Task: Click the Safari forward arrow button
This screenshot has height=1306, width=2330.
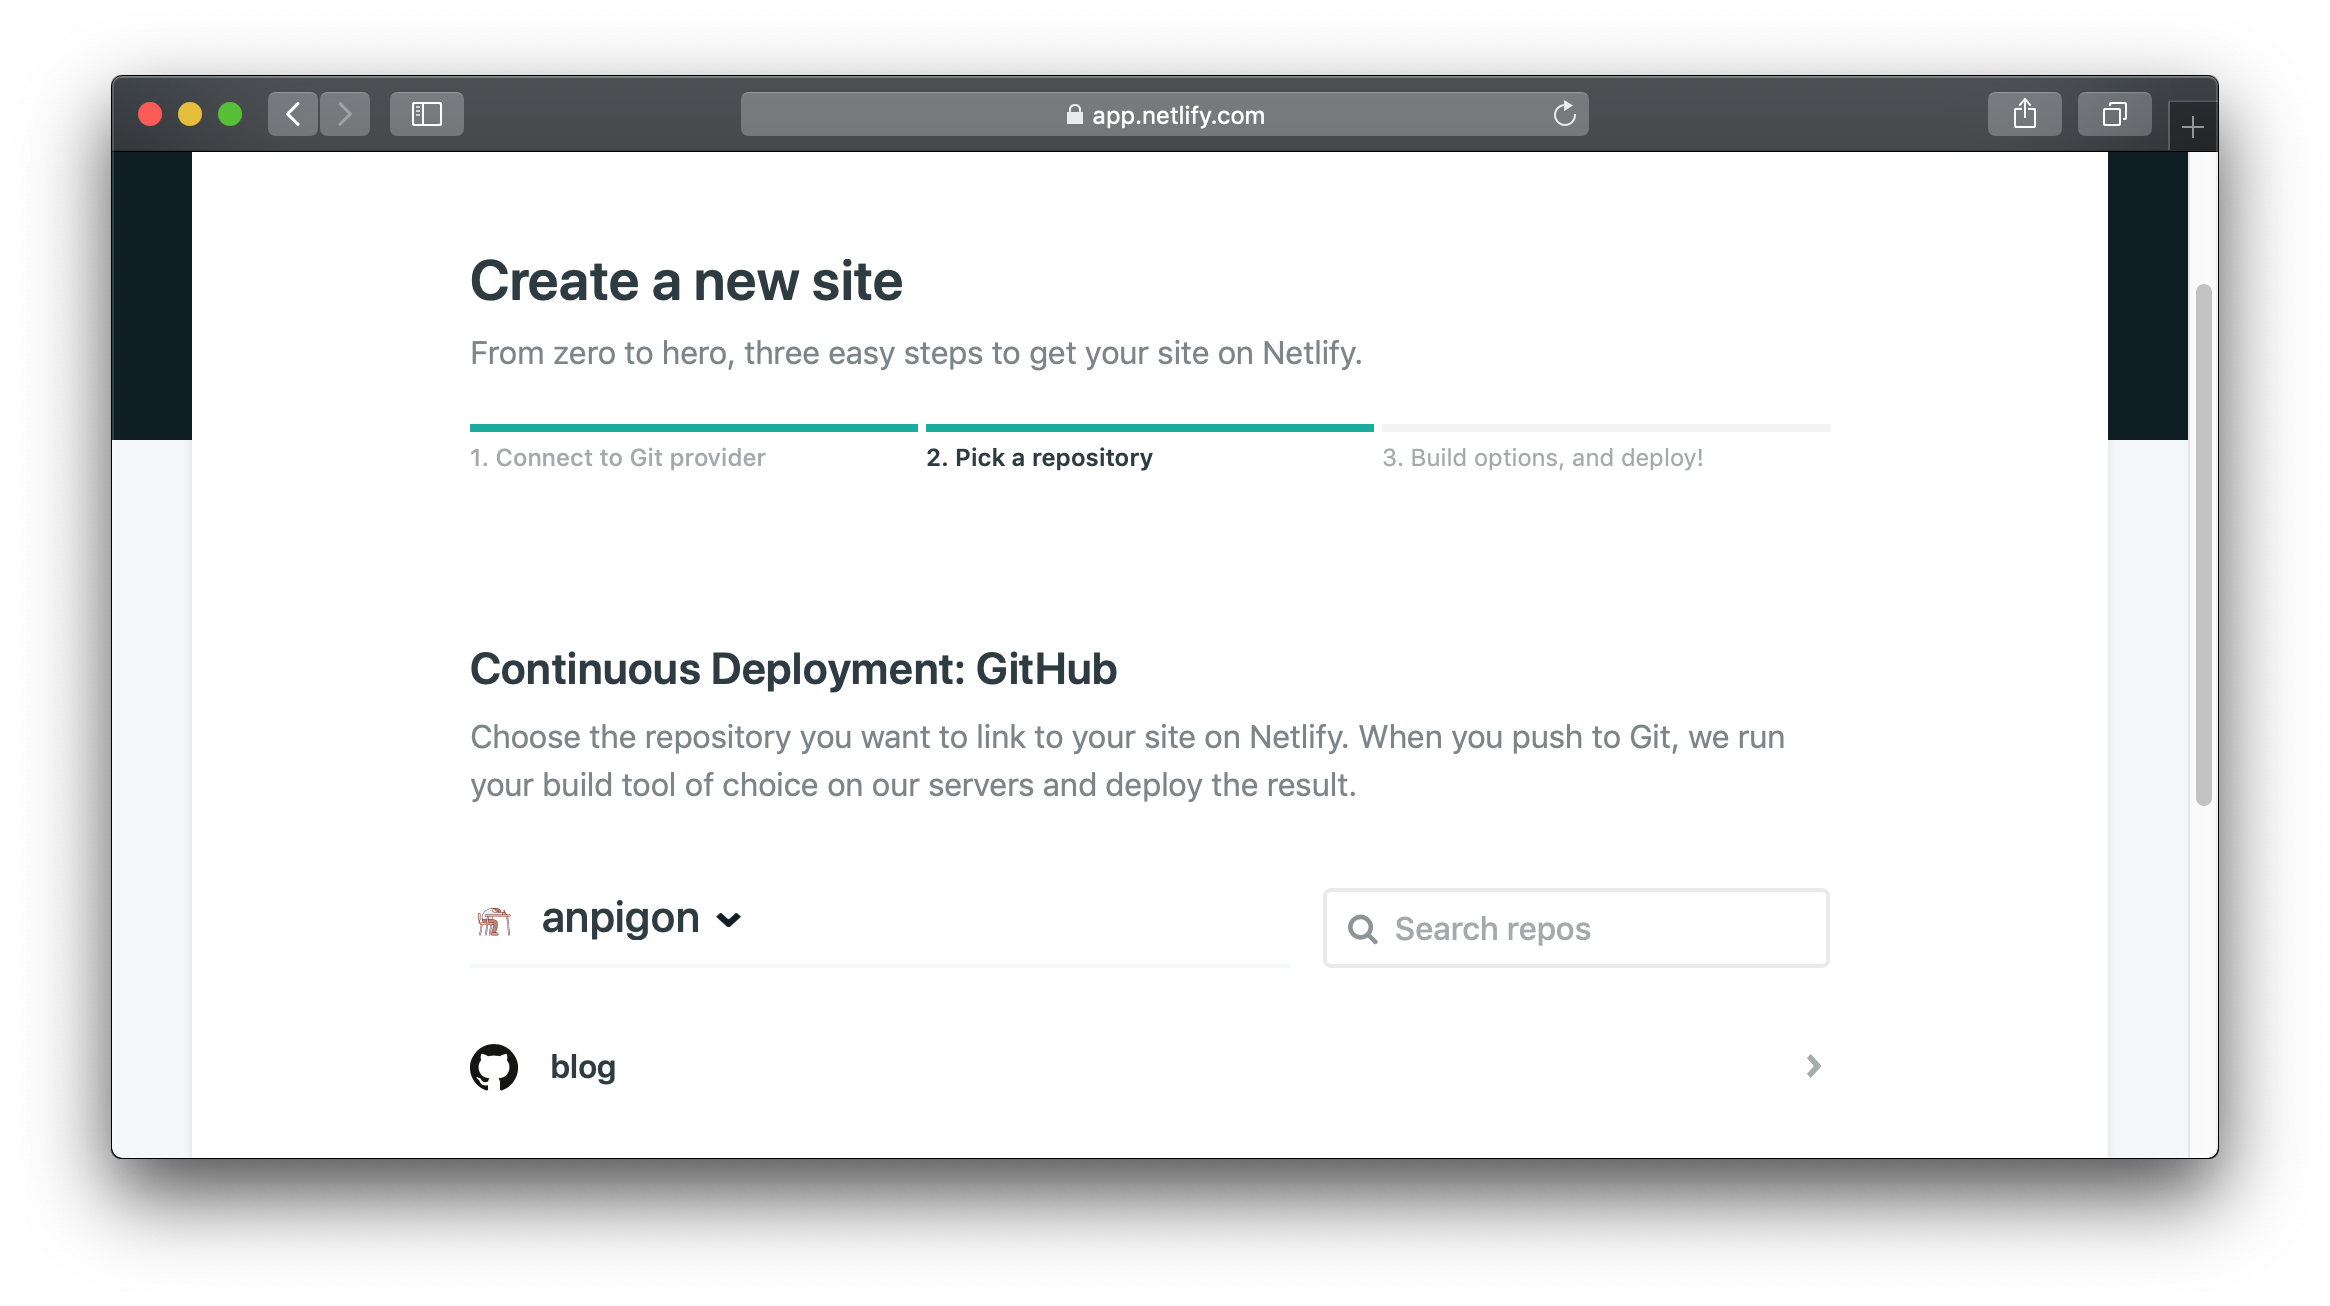Action: point(345,114)
